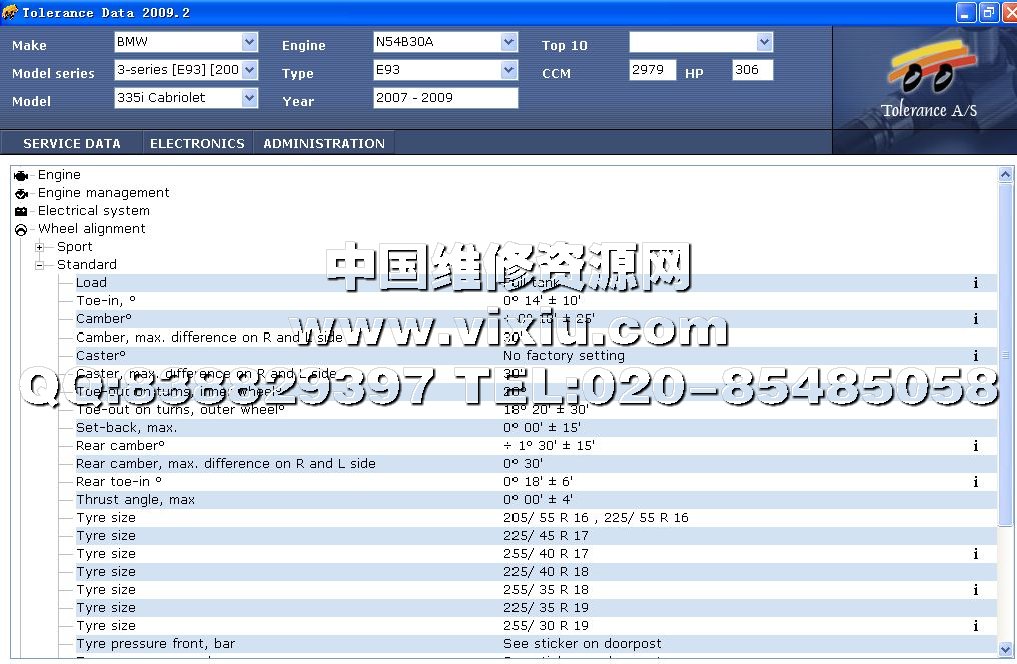This screenshot has width=1017, height=664.
Task: Click the Engine management icon
Action: pyautogui.click(x=21, y=193)
